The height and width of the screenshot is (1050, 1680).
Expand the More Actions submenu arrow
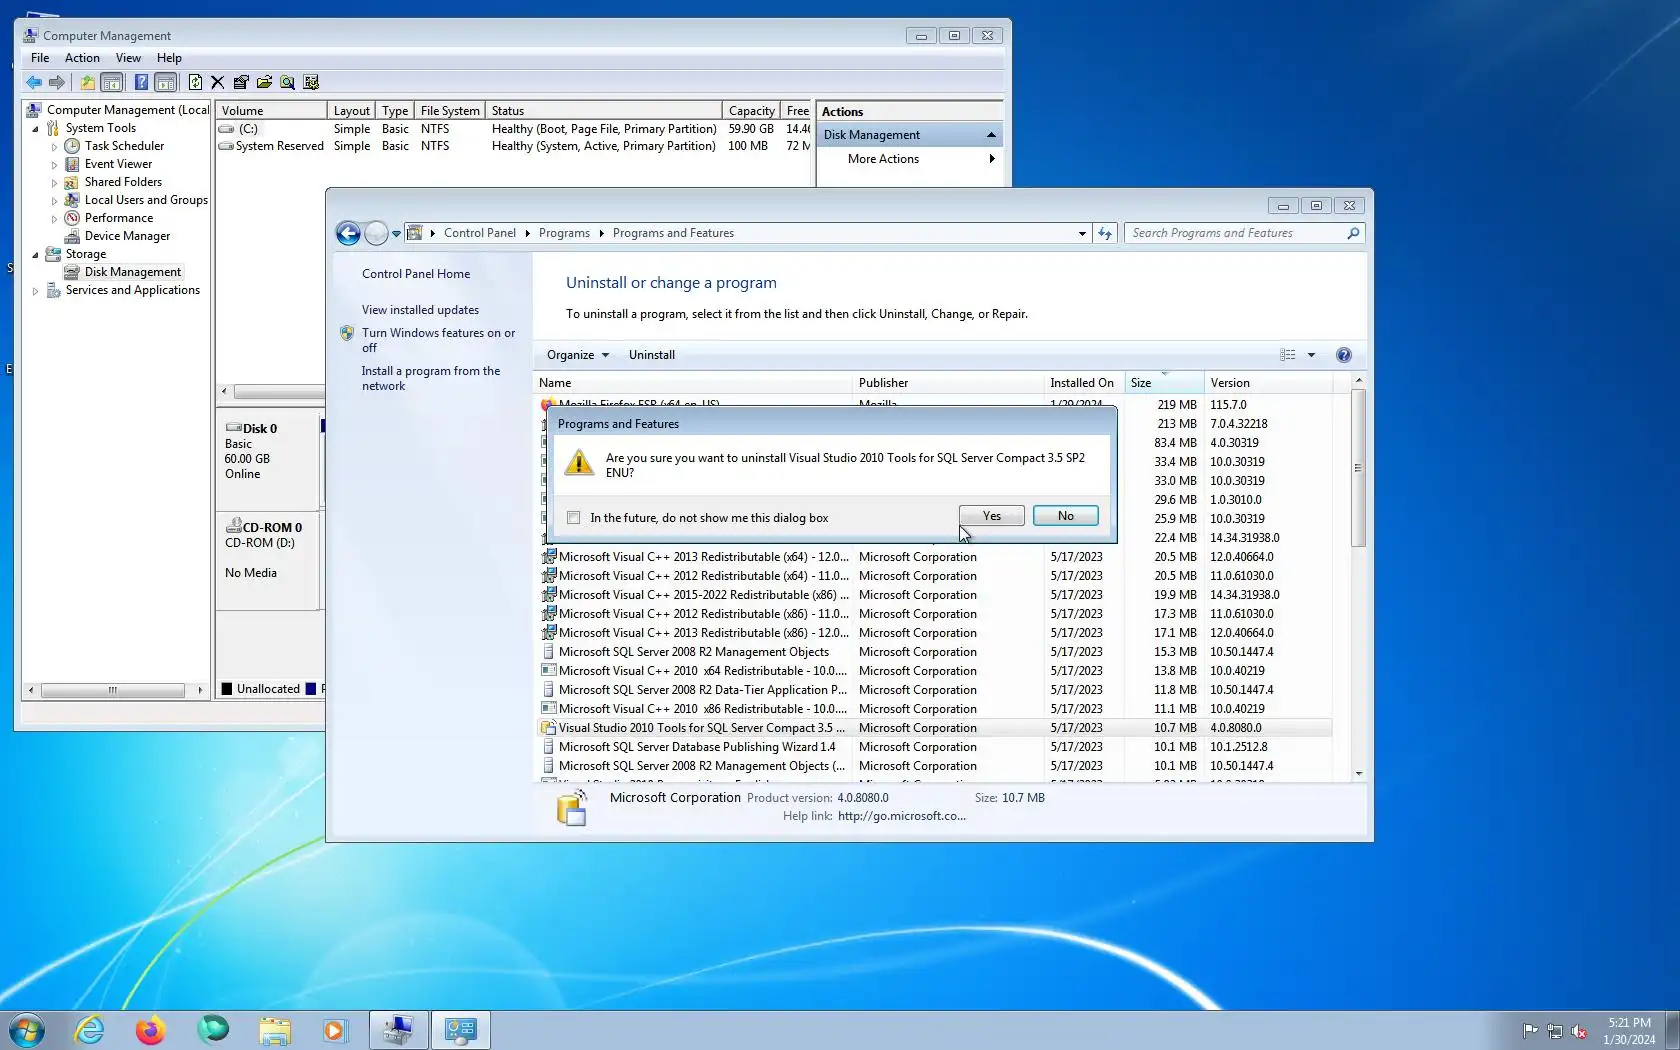click(992, 159)
